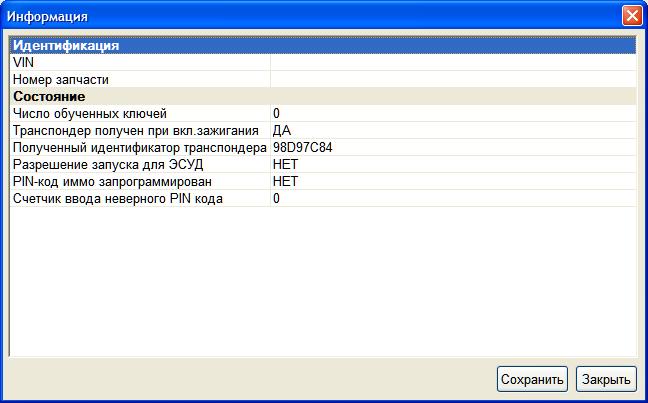Select PIN-код иммо запрограммирован row
The image size is (648, 403).
click(x=323, y=181)
